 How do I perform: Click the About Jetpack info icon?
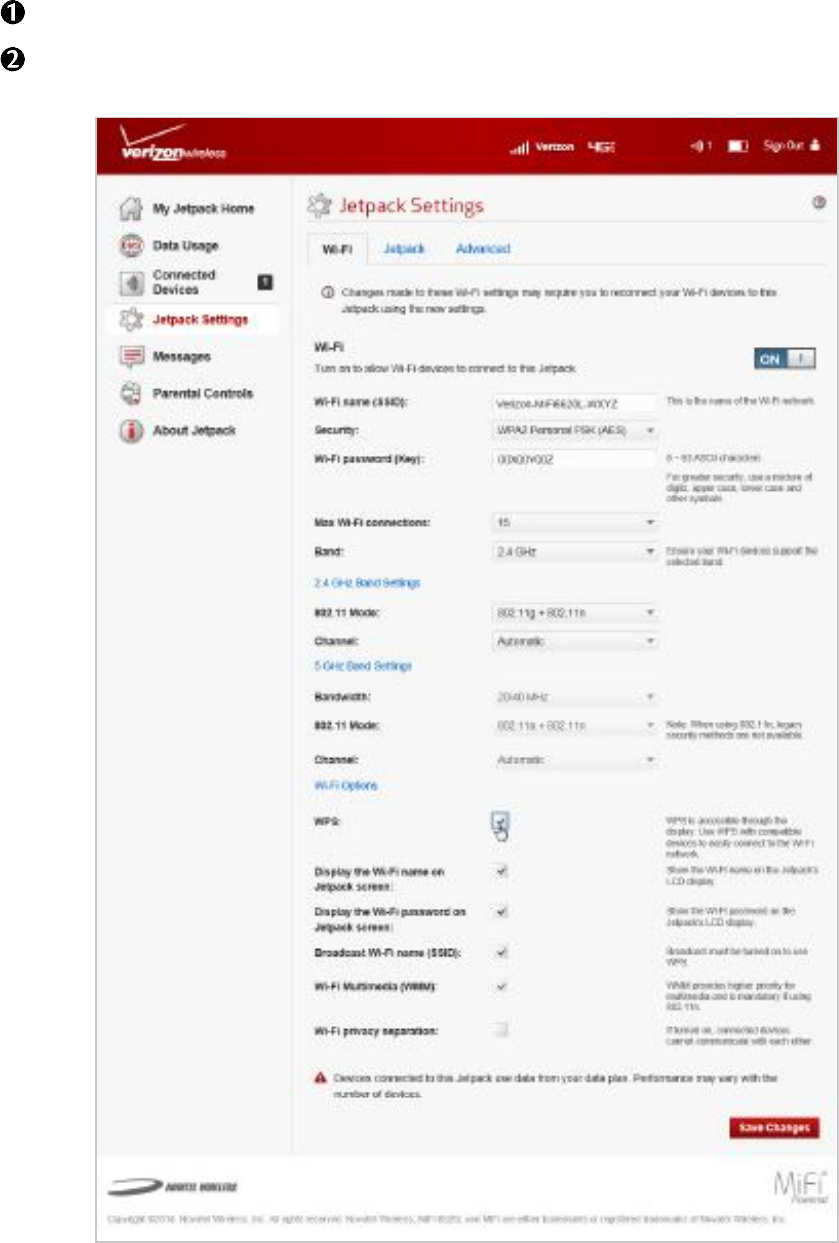[130, 431]
